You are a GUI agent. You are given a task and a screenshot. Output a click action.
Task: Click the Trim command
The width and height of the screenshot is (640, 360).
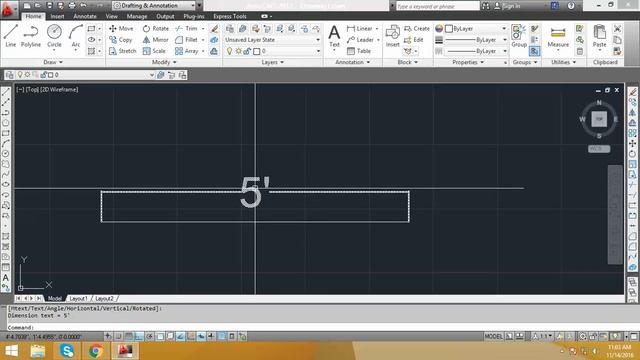coord(187,29)
